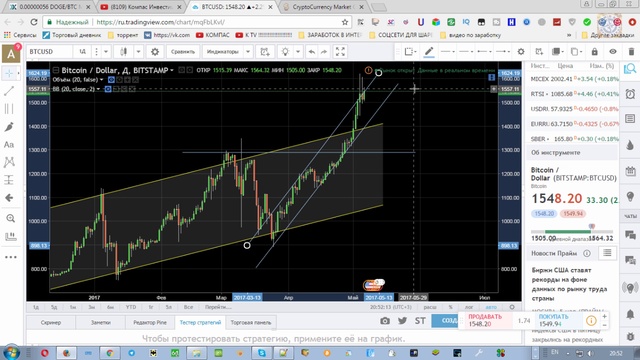The image size is (640, 360).
Task: Open the chart style dropdown arrow
Action: (x=138, y=52)
